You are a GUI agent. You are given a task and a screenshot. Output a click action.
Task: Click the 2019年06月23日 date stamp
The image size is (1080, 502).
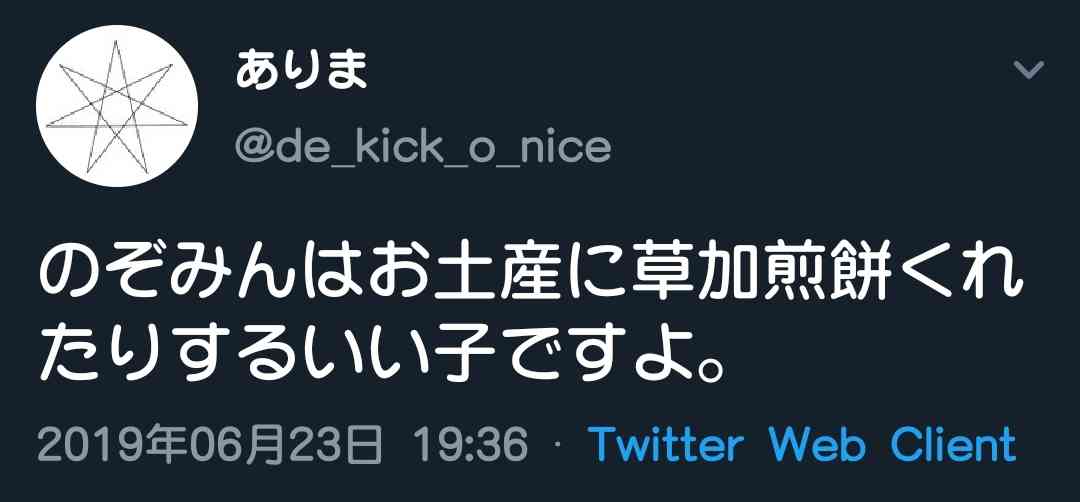point(210,445)
